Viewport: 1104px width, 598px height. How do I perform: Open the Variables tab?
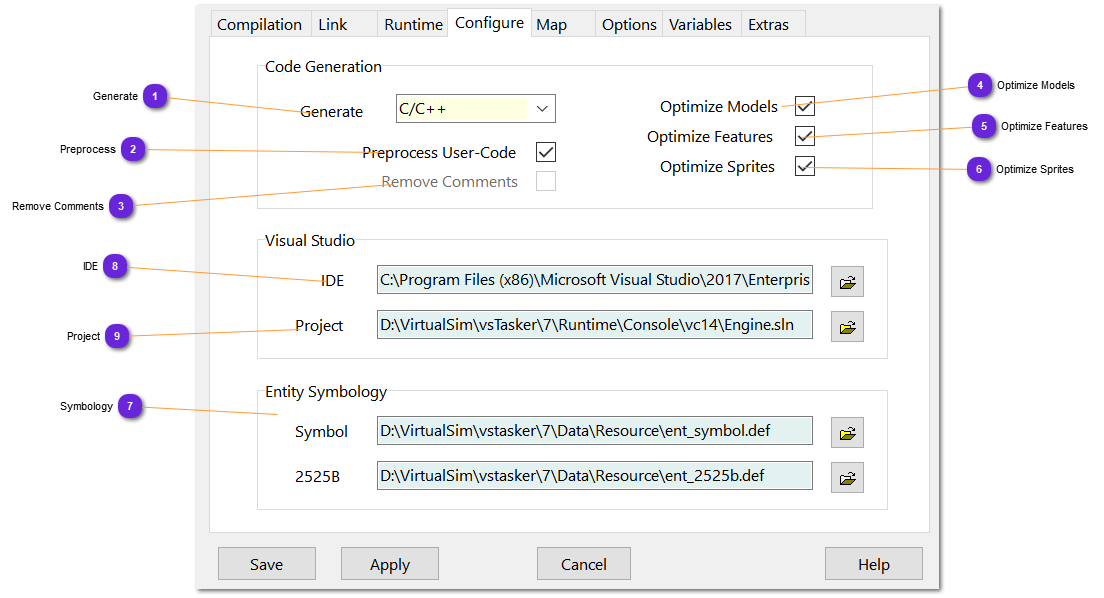[700, 24]
